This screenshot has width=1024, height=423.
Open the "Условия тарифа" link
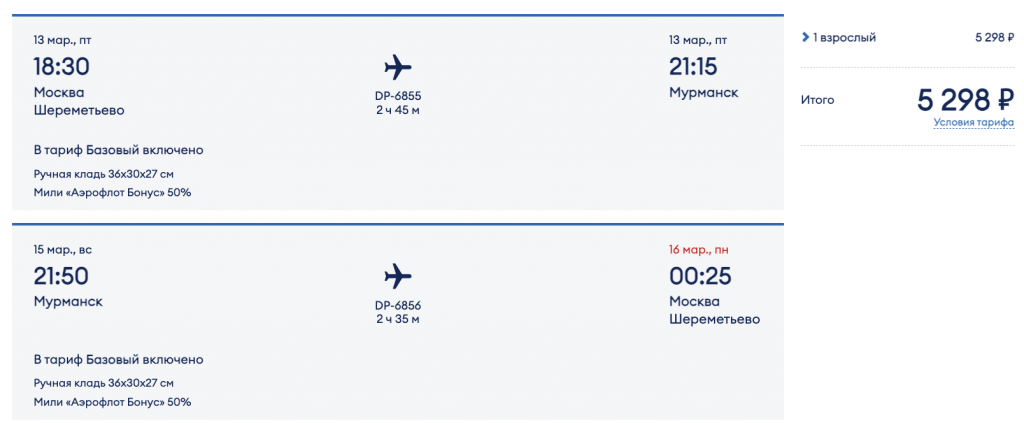point(974,123)
